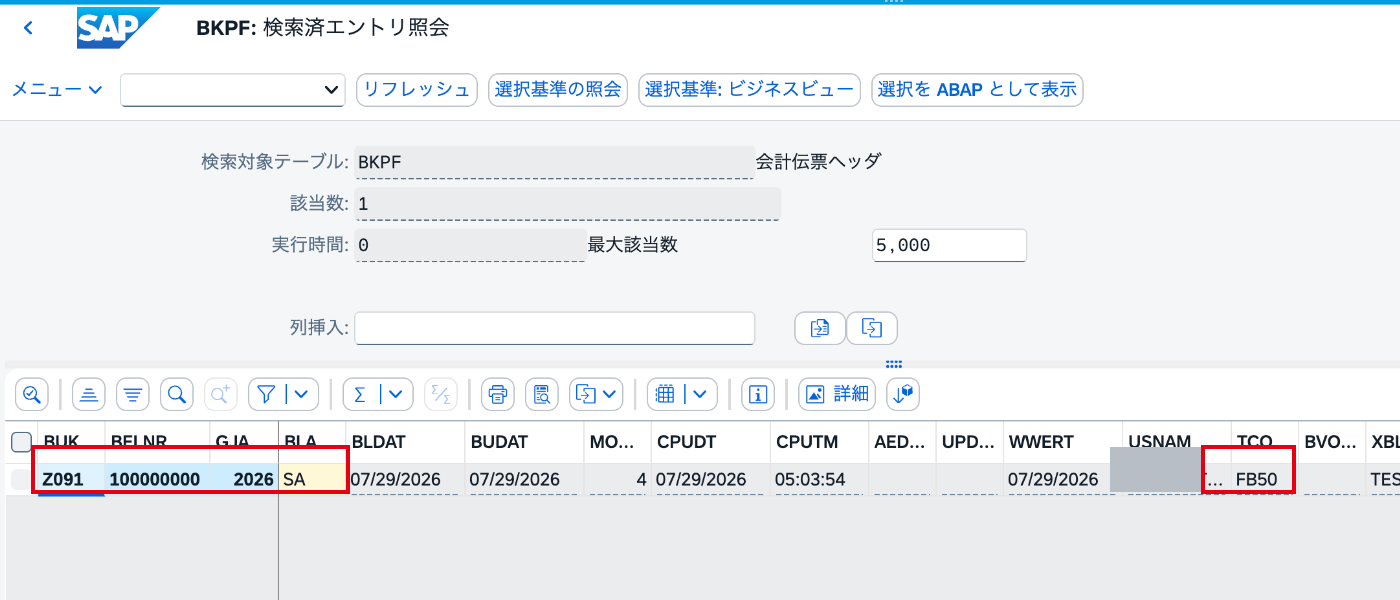Open the details view icon in the toolbar
Image resolution: width=1400 pixels, height=600 pixels.
31,394
